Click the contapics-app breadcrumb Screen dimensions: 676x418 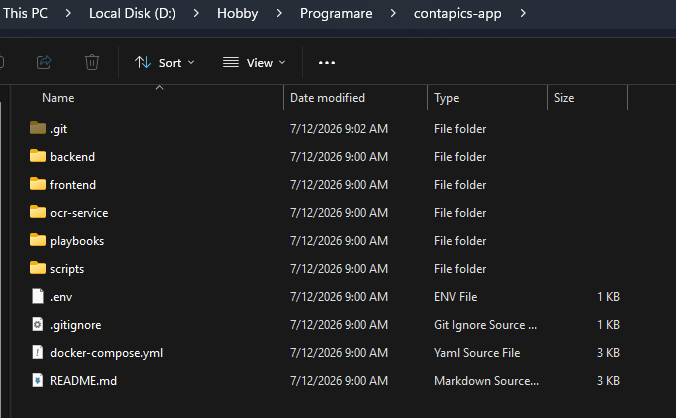[457, 13]
